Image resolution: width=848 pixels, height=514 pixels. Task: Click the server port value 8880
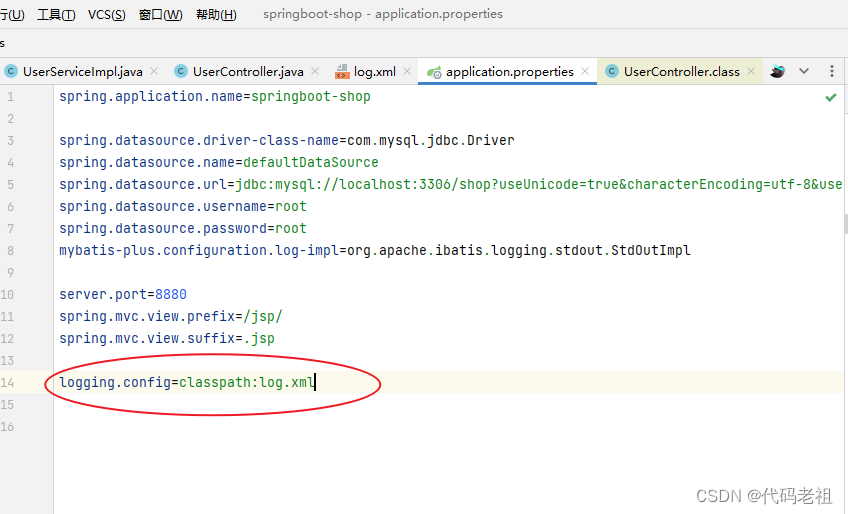171,294
